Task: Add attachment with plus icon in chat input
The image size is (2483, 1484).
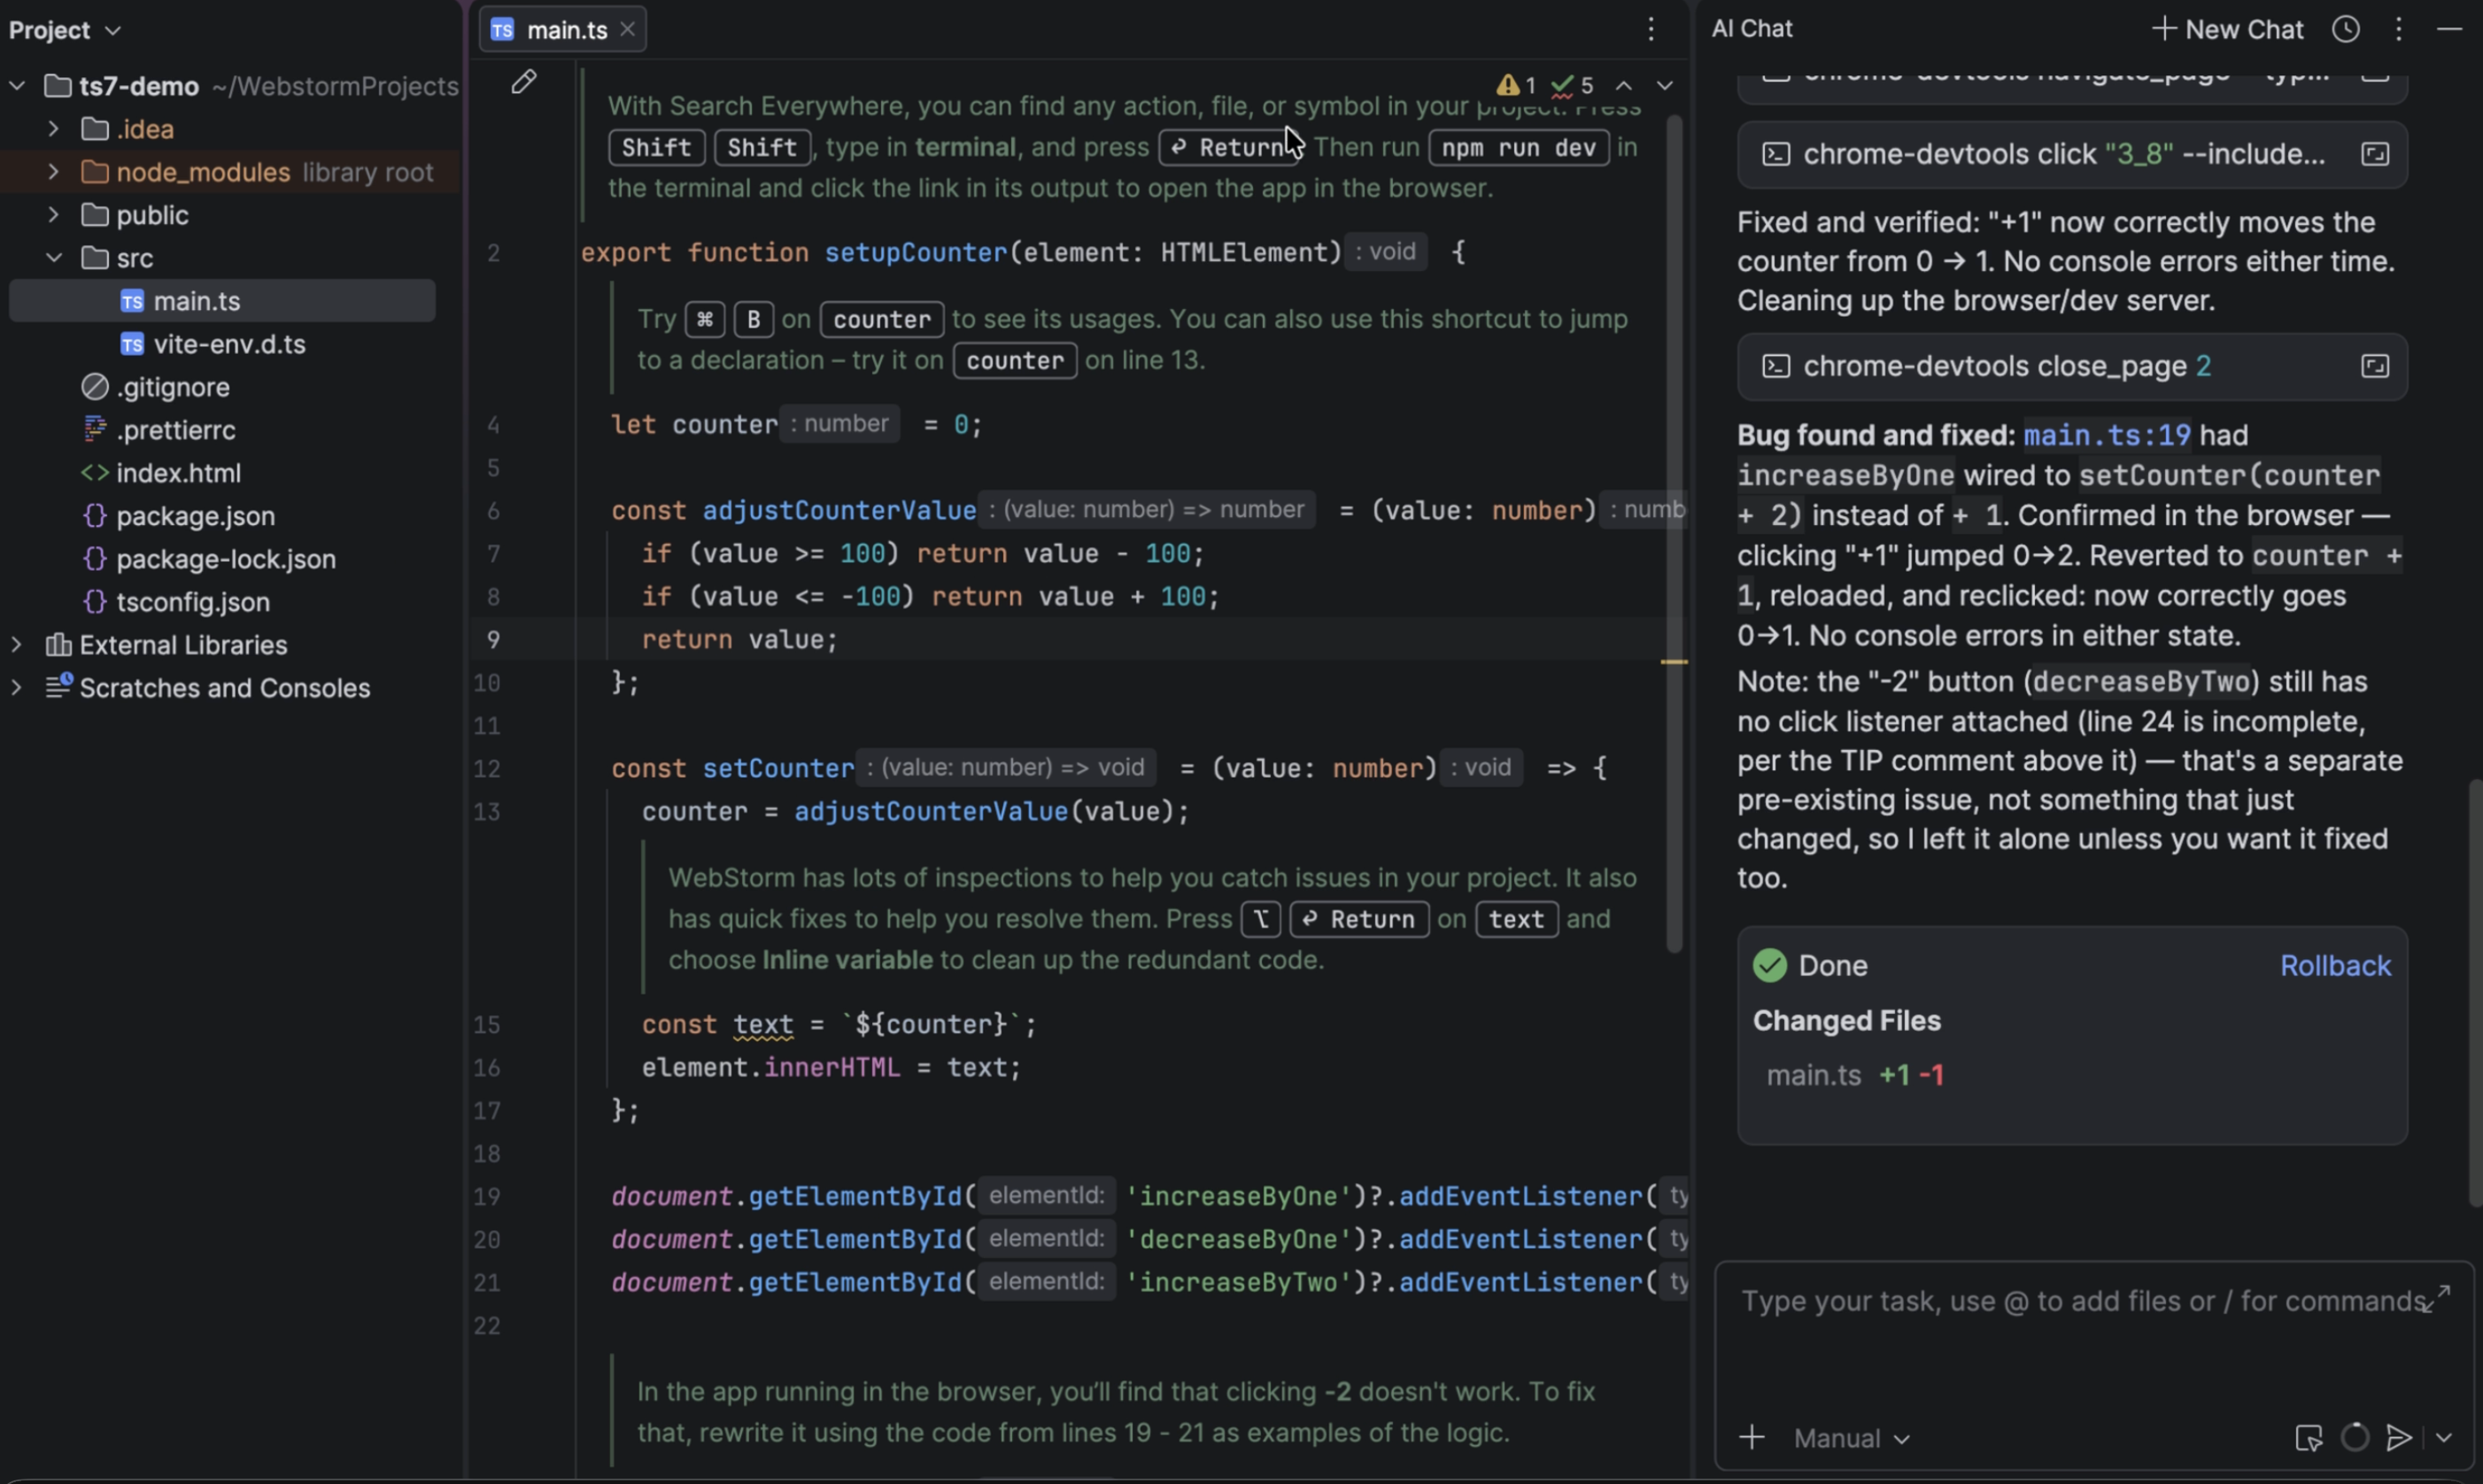Action: (1751, 1438)
